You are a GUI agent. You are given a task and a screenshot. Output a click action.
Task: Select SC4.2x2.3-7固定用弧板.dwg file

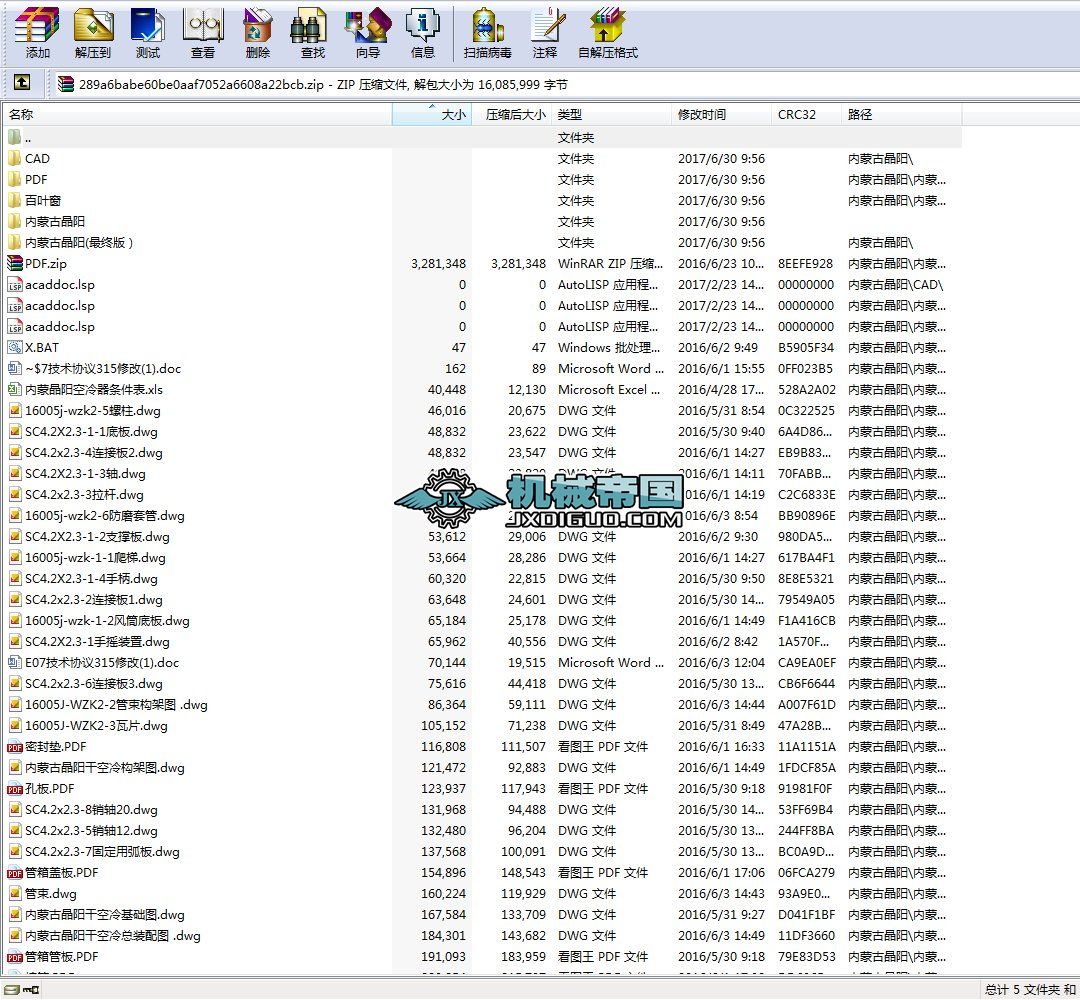482,851
